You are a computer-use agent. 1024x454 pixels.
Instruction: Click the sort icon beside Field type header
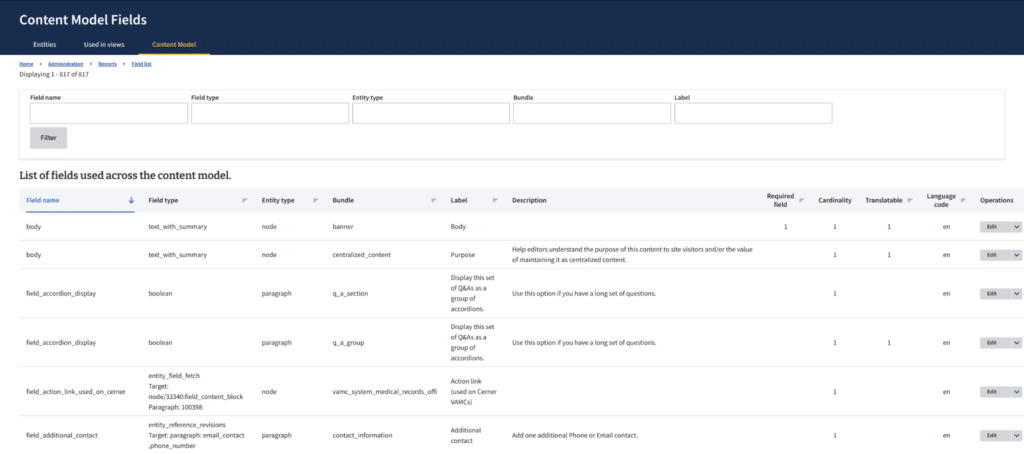[x=245, y=201]
